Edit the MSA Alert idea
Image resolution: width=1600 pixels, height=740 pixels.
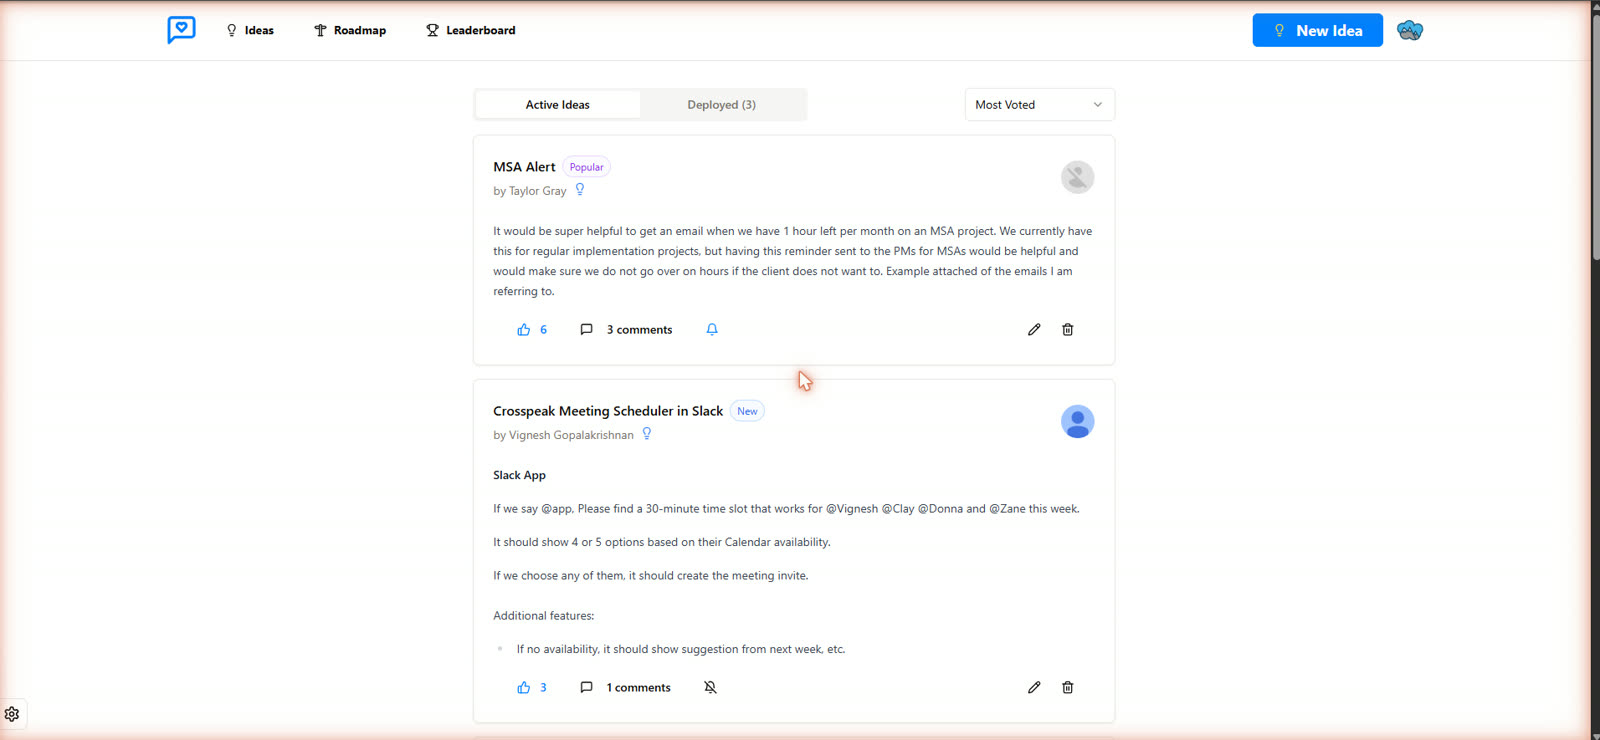pos(1034,329)
